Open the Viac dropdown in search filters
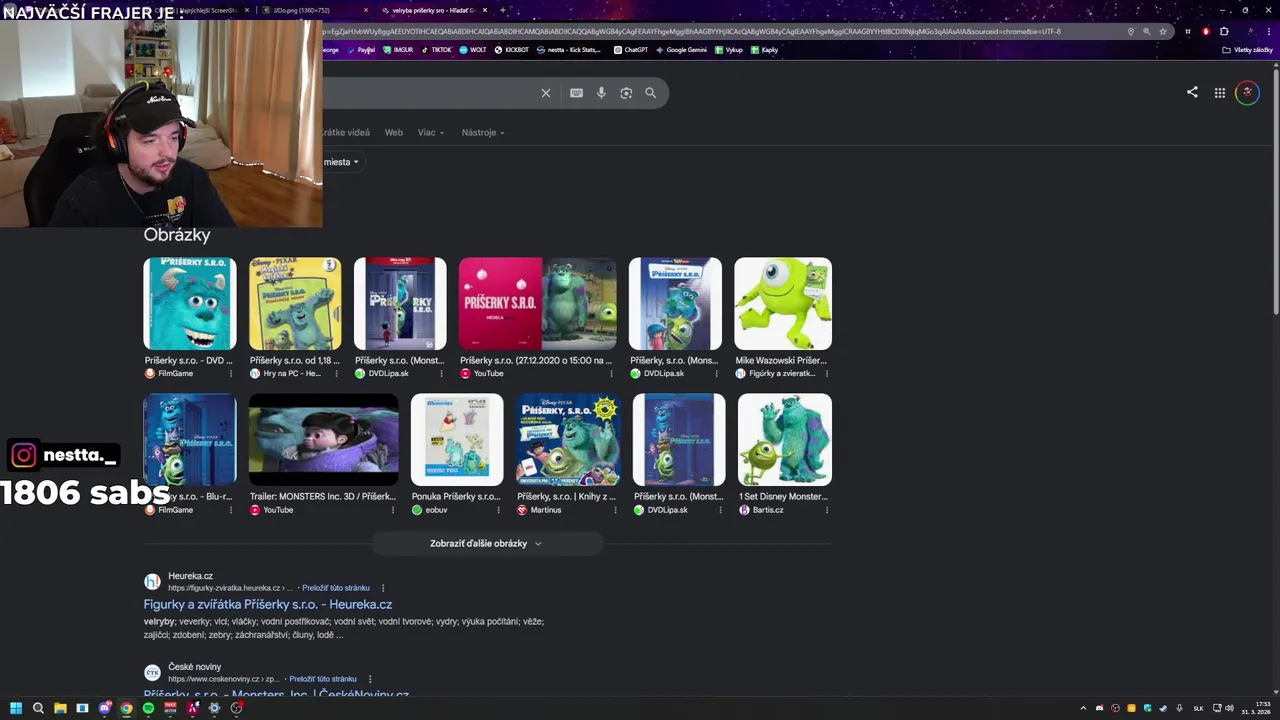Viewport: 1280px width, 720px height. click(431, 132)
